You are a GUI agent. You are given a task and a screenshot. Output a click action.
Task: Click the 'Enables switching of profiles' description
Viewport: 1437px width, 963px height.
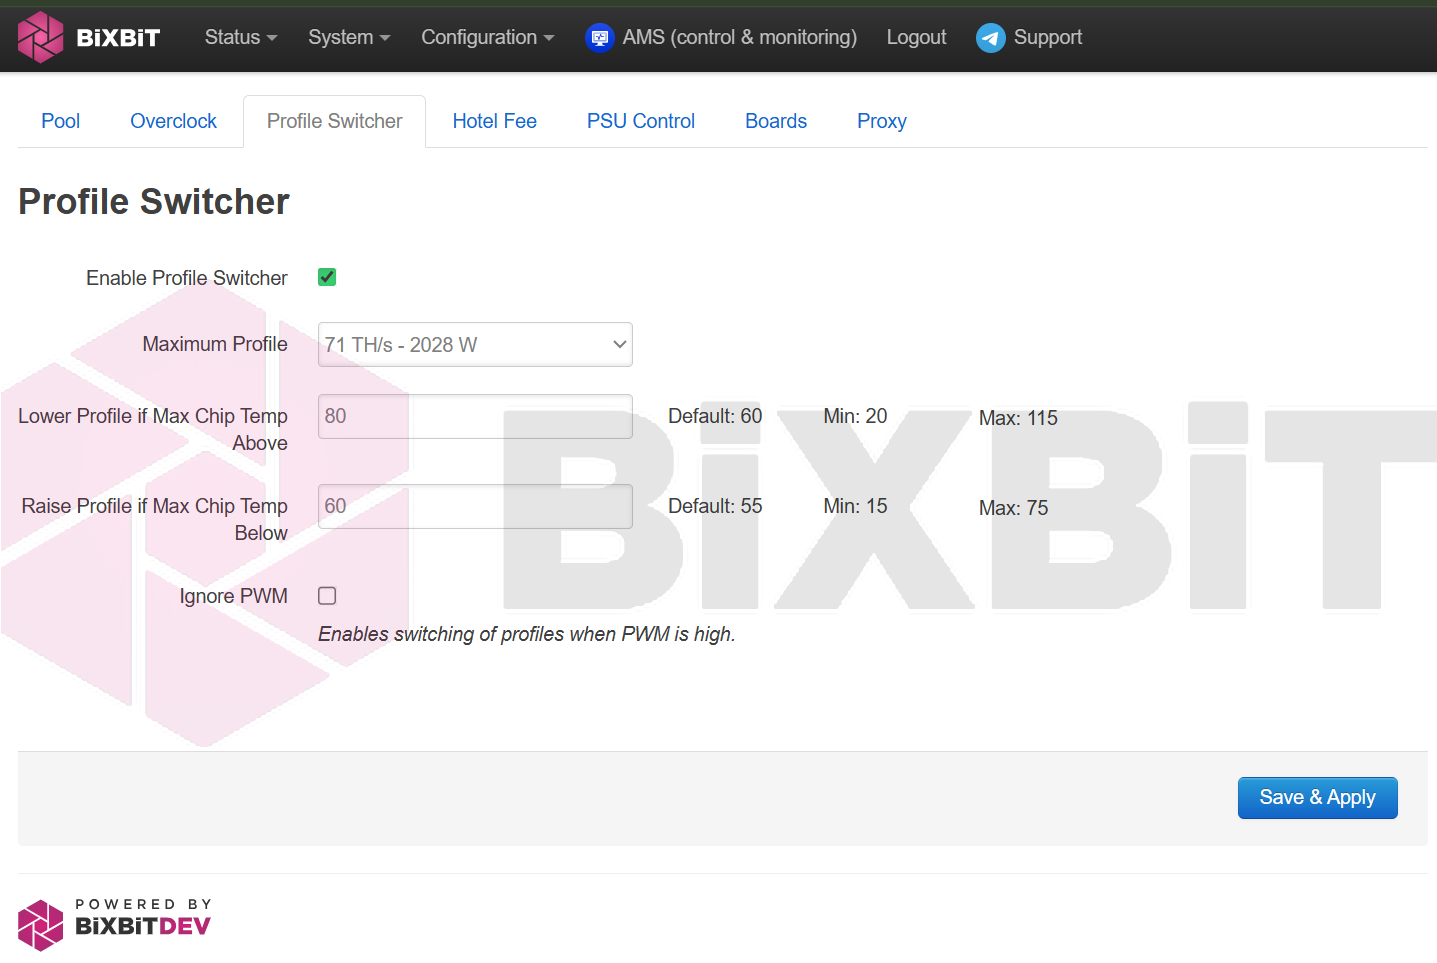point(527,634)
